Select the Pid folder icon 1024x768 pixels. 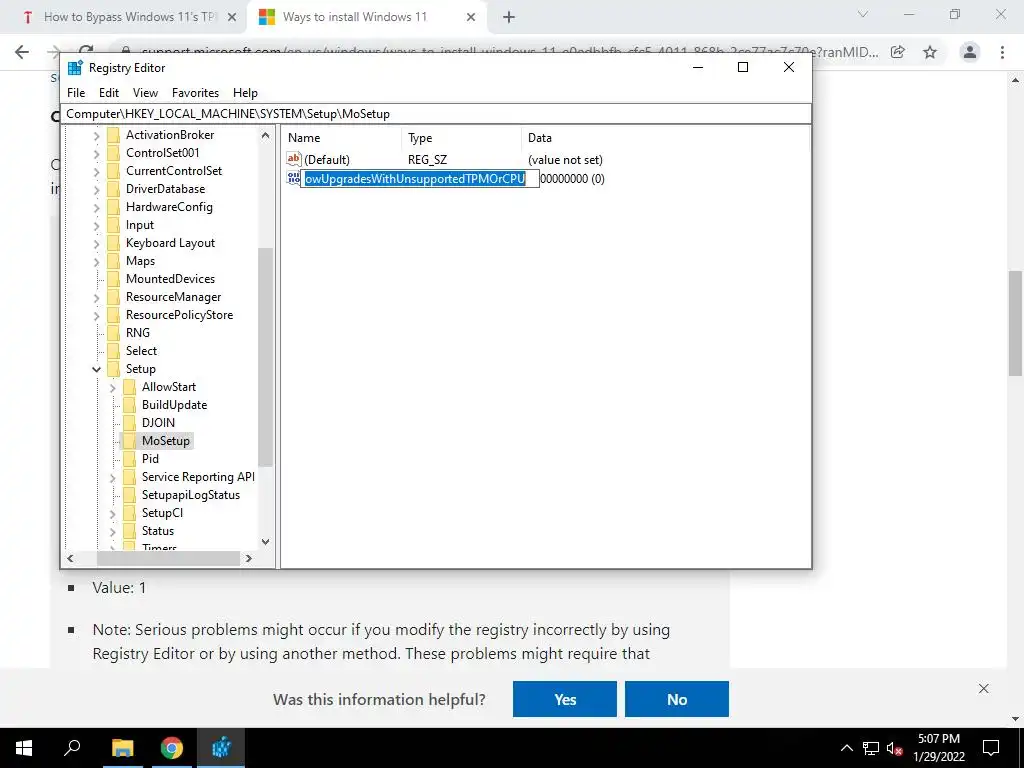129,458
